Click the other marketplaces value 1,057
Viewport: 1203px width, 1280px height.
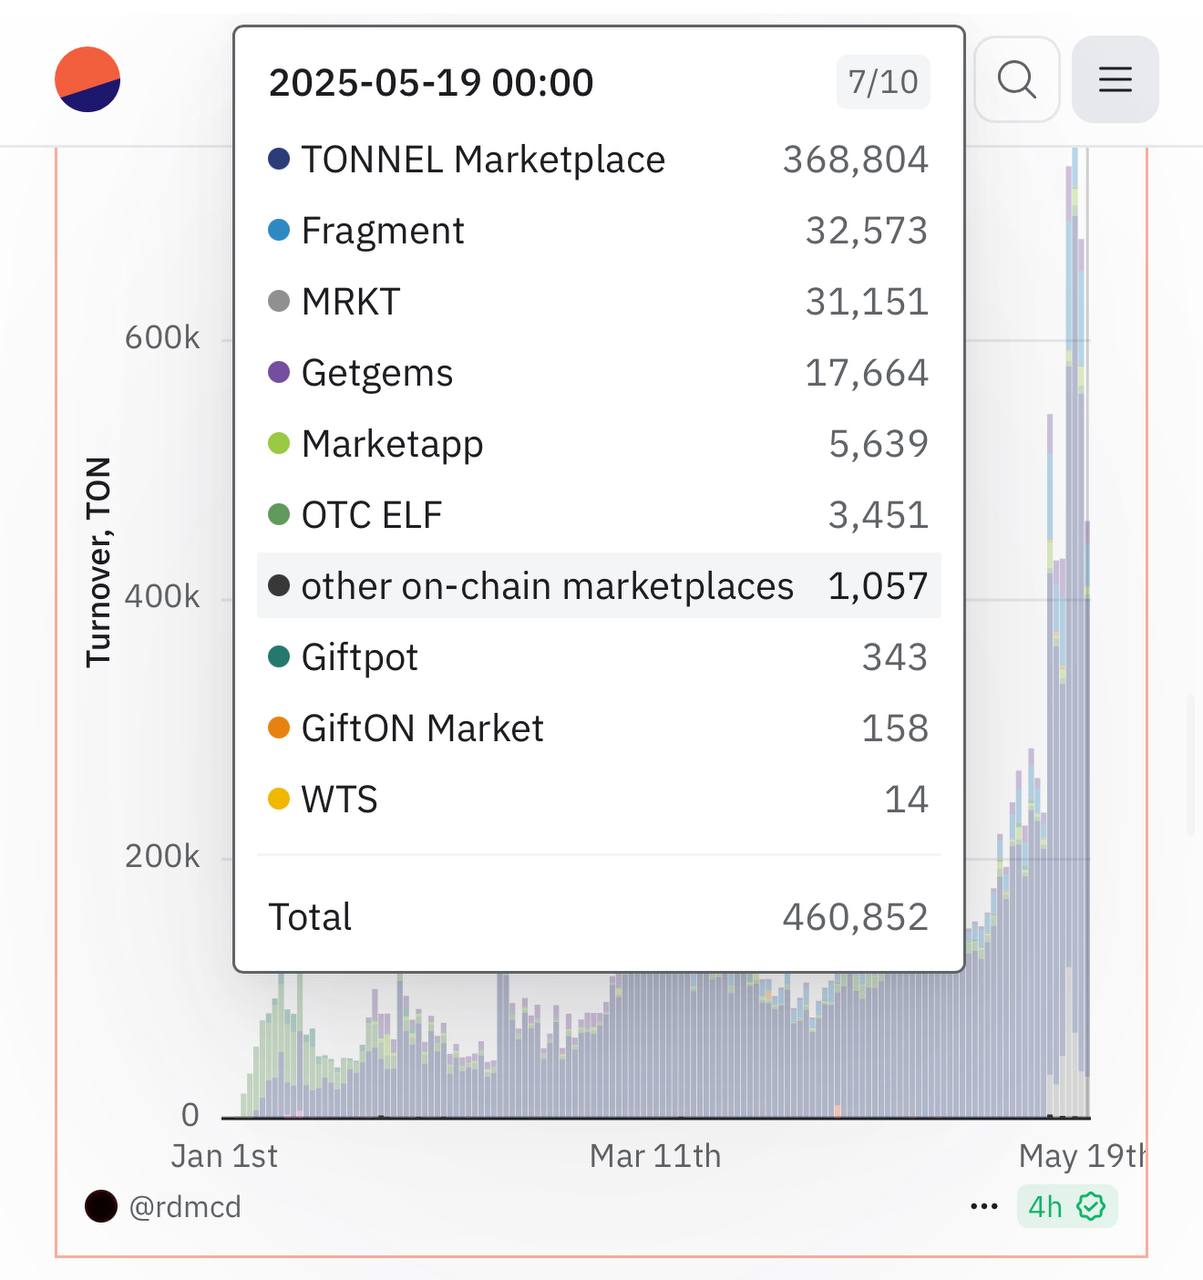coord(879,586)
